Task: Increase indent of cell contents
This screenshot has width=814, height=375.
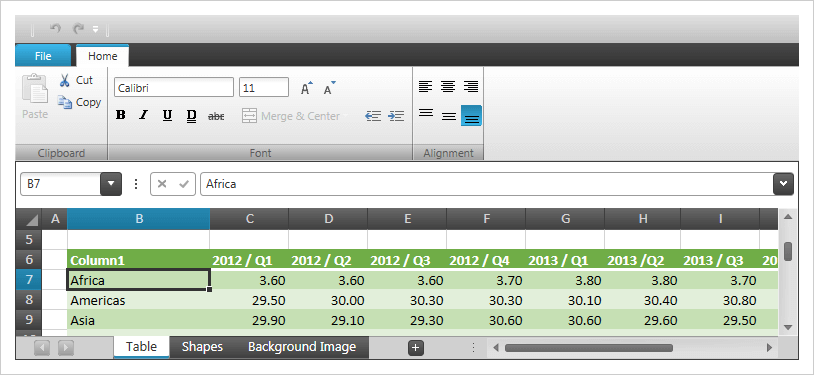Action: tap(396, 116)
